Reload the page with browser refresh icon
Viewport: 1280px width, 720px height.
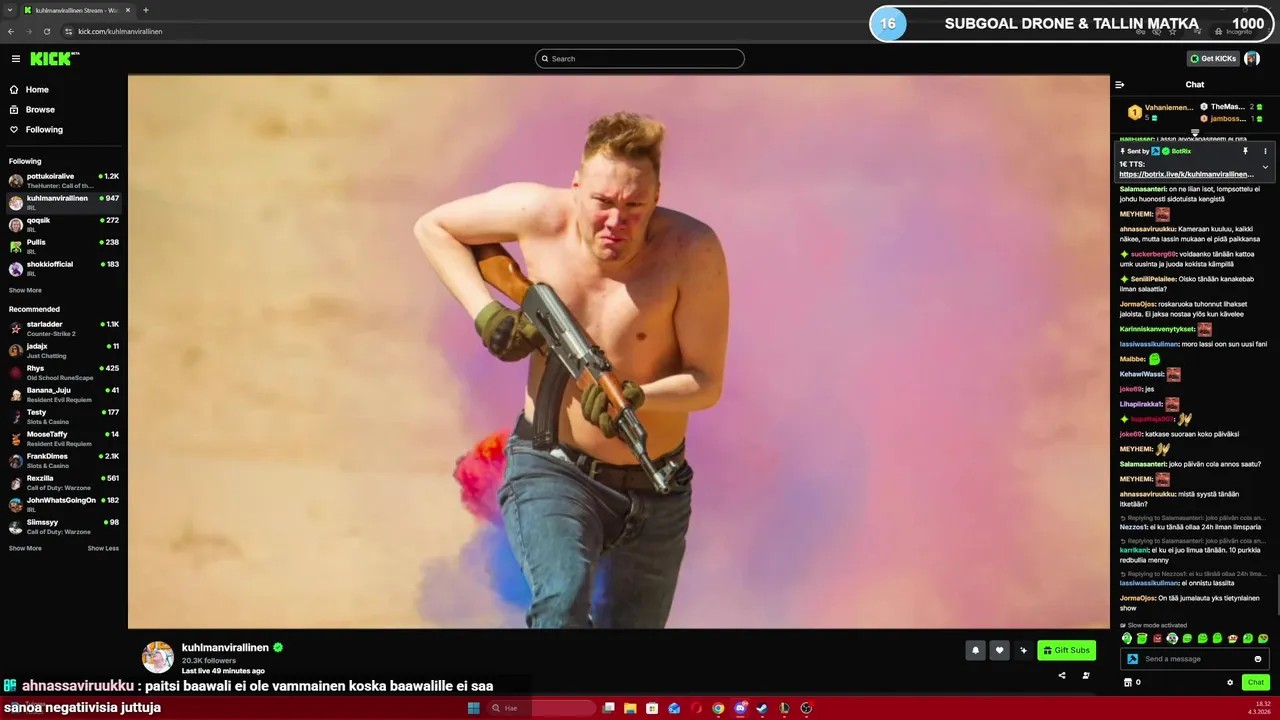(47, 31)
